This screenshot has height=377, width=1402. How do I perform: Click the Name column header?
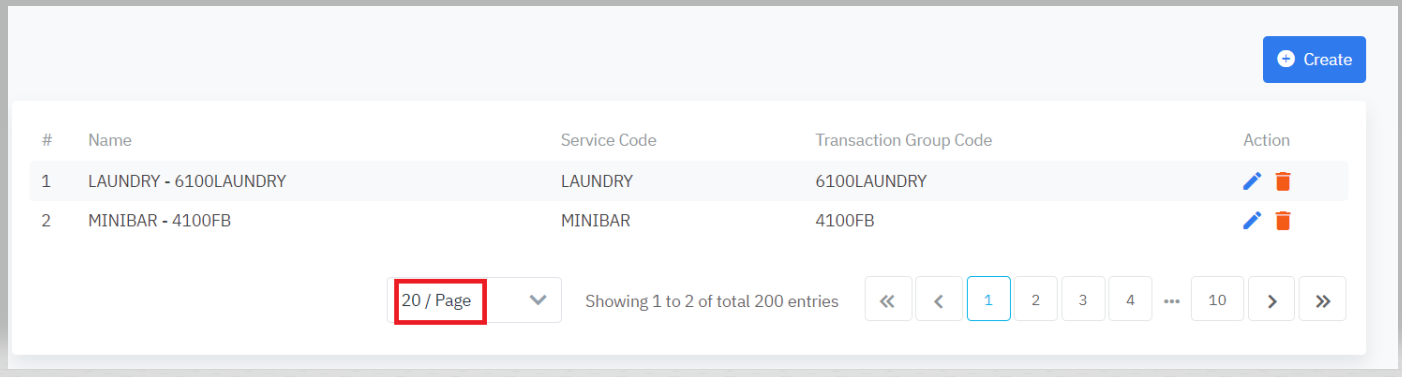coord(110,140)
